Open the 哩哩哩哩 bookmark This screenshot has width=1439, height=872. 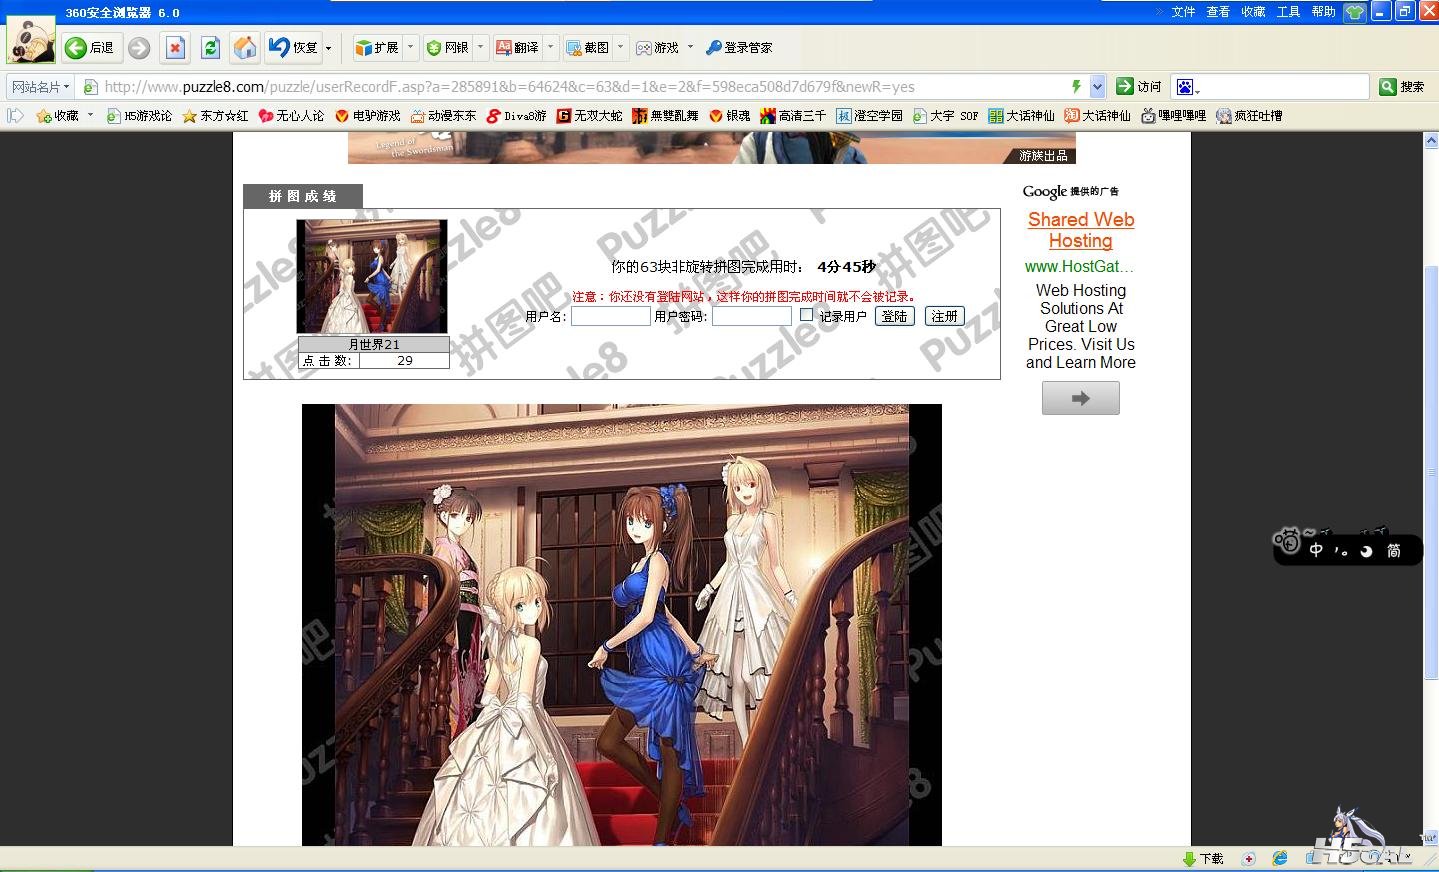point(1173,116)
